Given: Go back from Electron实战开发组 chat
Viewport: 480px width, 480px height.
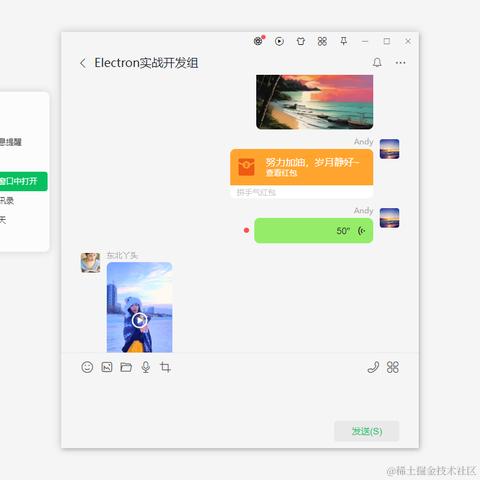Looking at the screenshot, I should 83,63.
